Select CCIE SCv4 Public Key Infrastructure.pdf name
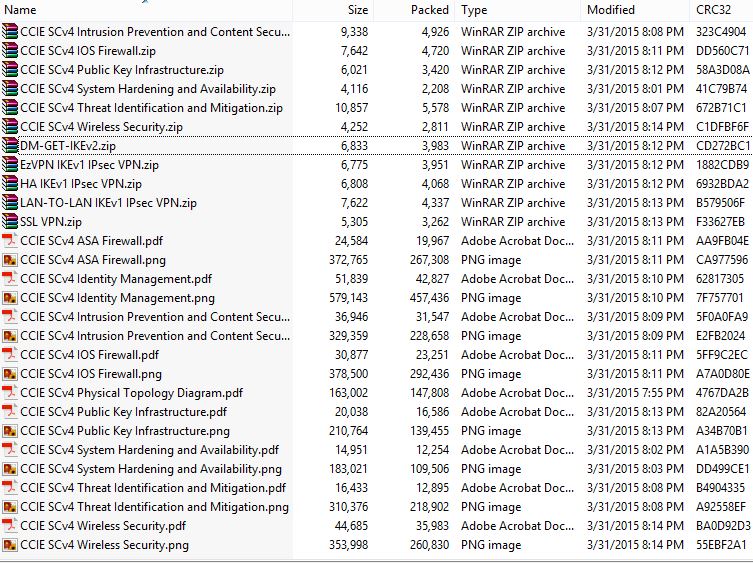Screen dimensions: 753x563 pyautogui.click(x=123, y=412)
